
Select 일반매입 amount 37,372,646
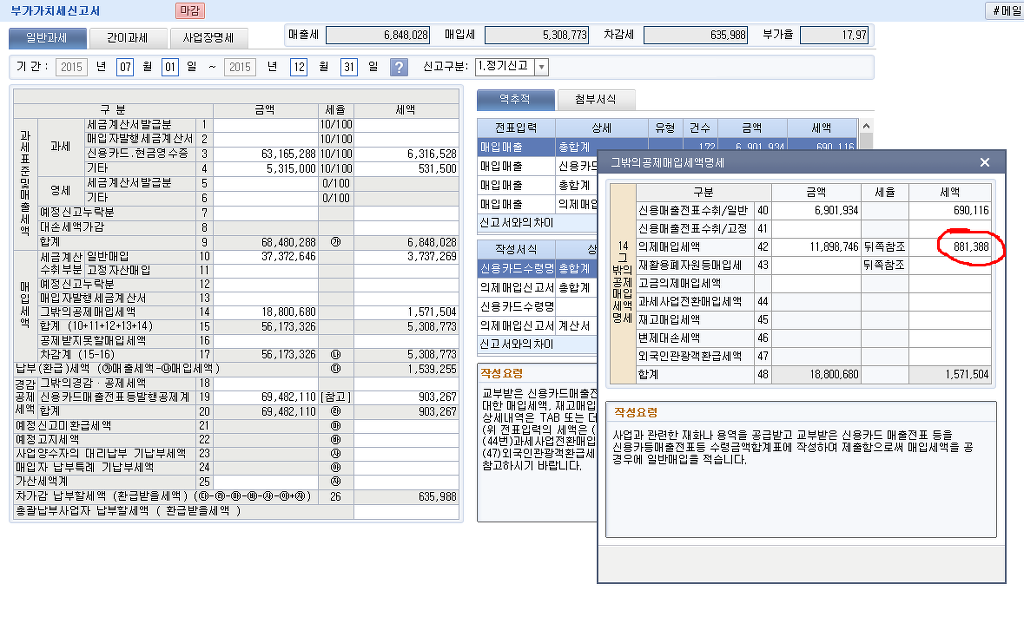266,257
